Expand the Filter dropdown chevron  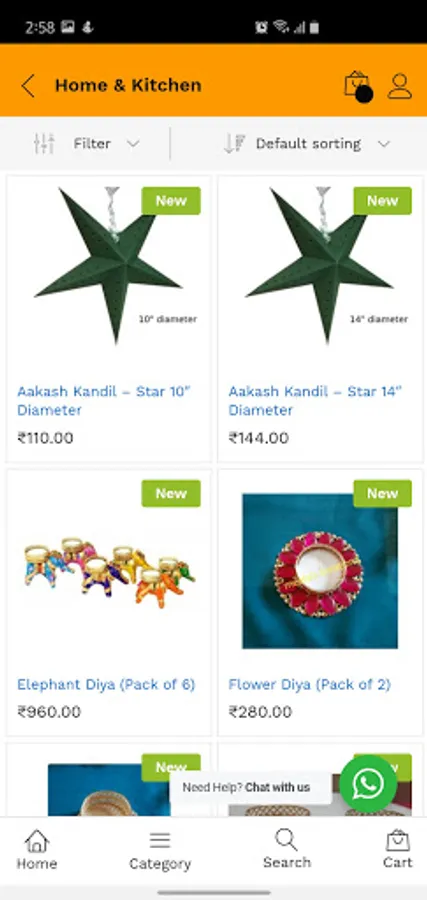133,143
